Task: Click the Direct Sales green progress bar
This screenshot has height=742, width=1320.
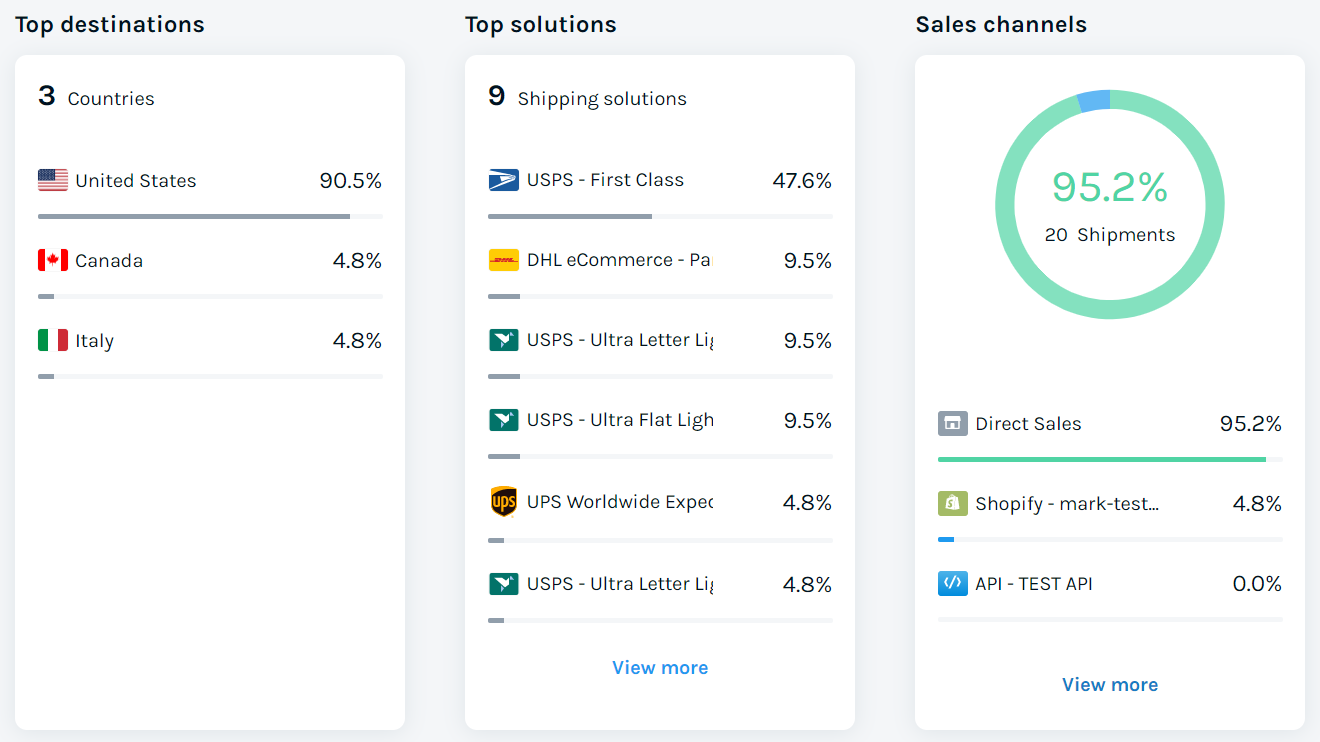Action: (1101, 459)
